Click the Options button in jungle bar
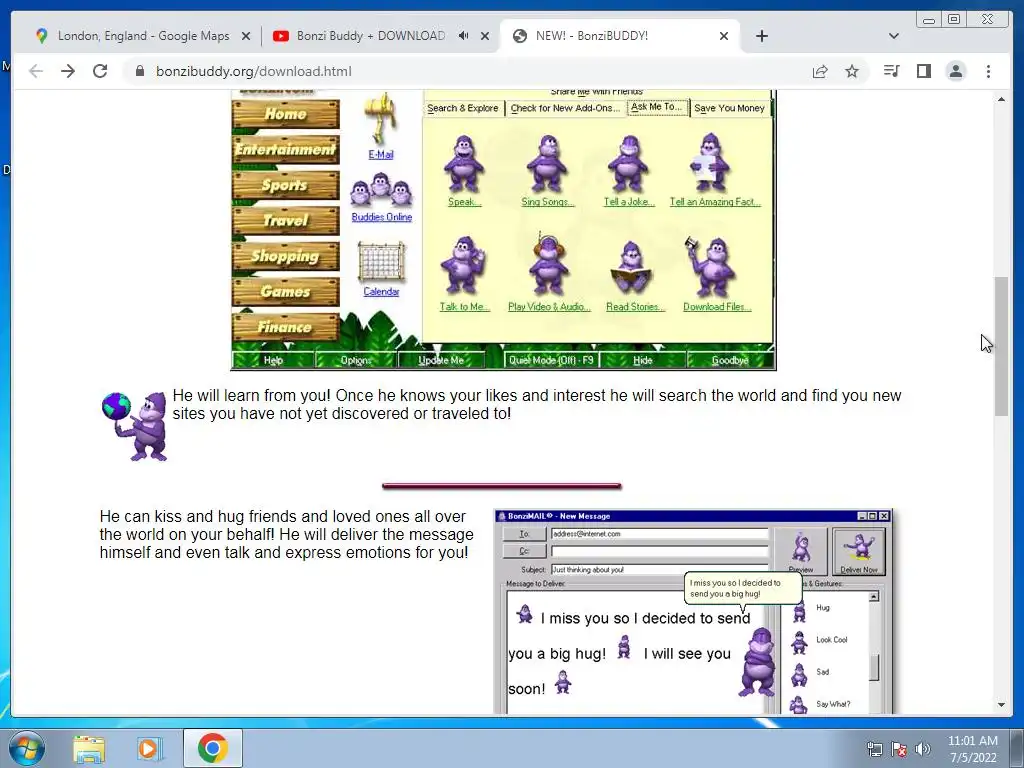Viewport: 1024px width, 768px height. [x=356, y=360]
